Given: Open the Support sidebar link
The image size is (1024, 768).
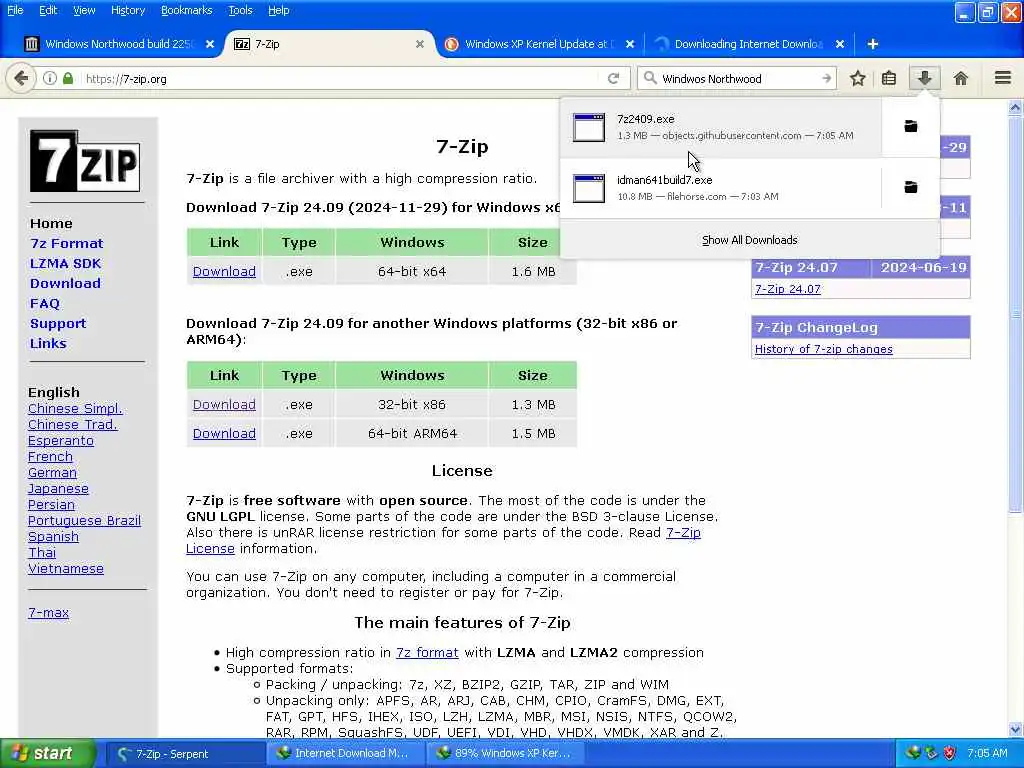Looking at the screenshot, I should 57,323.
